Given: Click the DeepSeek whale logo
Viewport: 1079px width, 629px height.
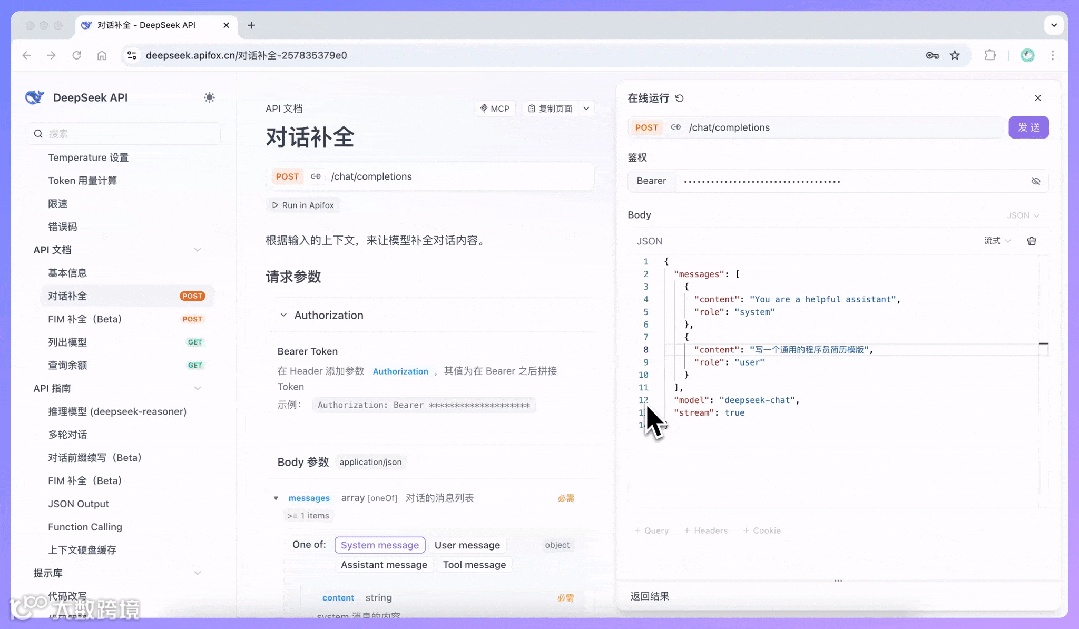Looking at the screenshot, I should click(x=34, y=98).
